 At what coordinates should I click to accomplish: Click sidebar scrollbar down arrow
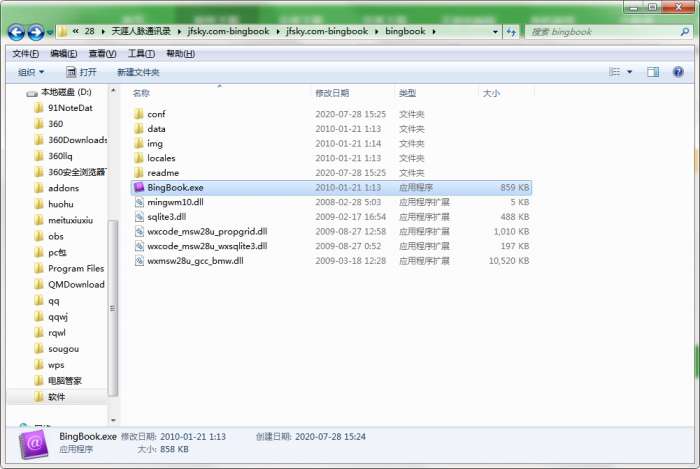[x=113, y=420]
